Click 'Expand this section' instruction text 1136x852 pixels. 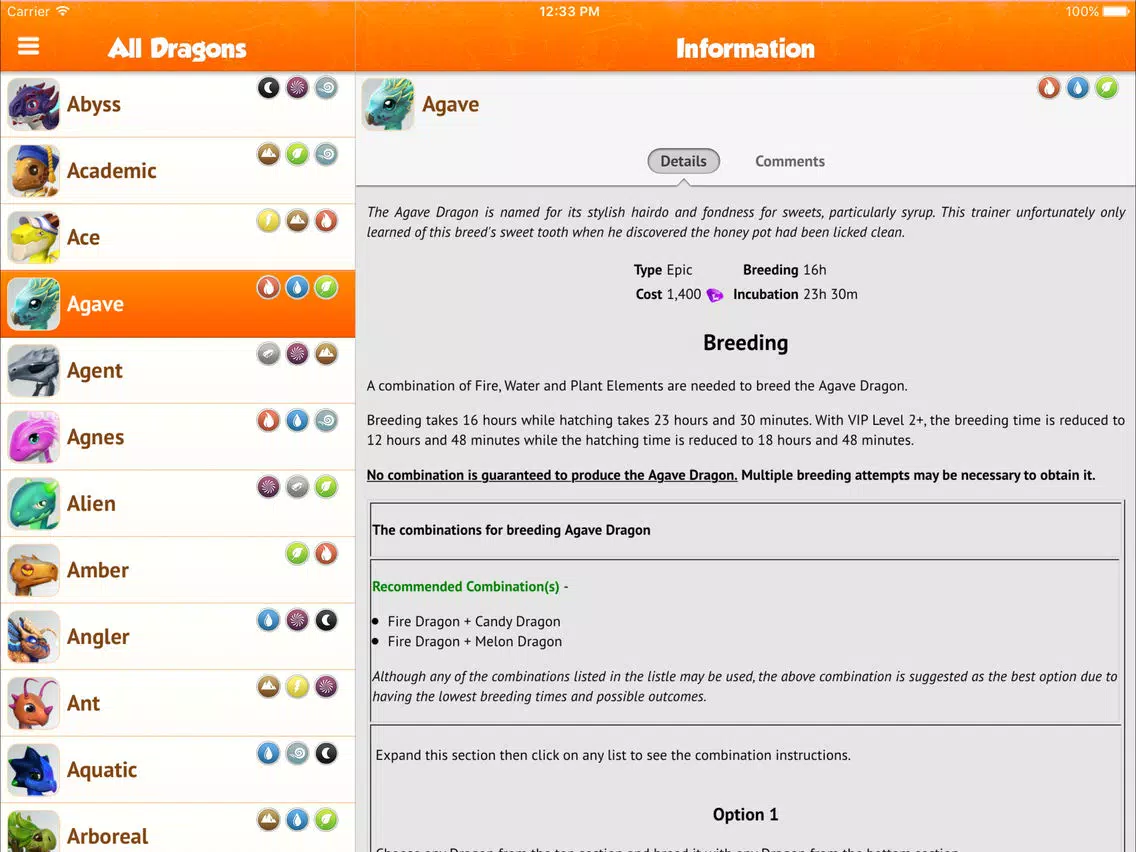(613, 756)
